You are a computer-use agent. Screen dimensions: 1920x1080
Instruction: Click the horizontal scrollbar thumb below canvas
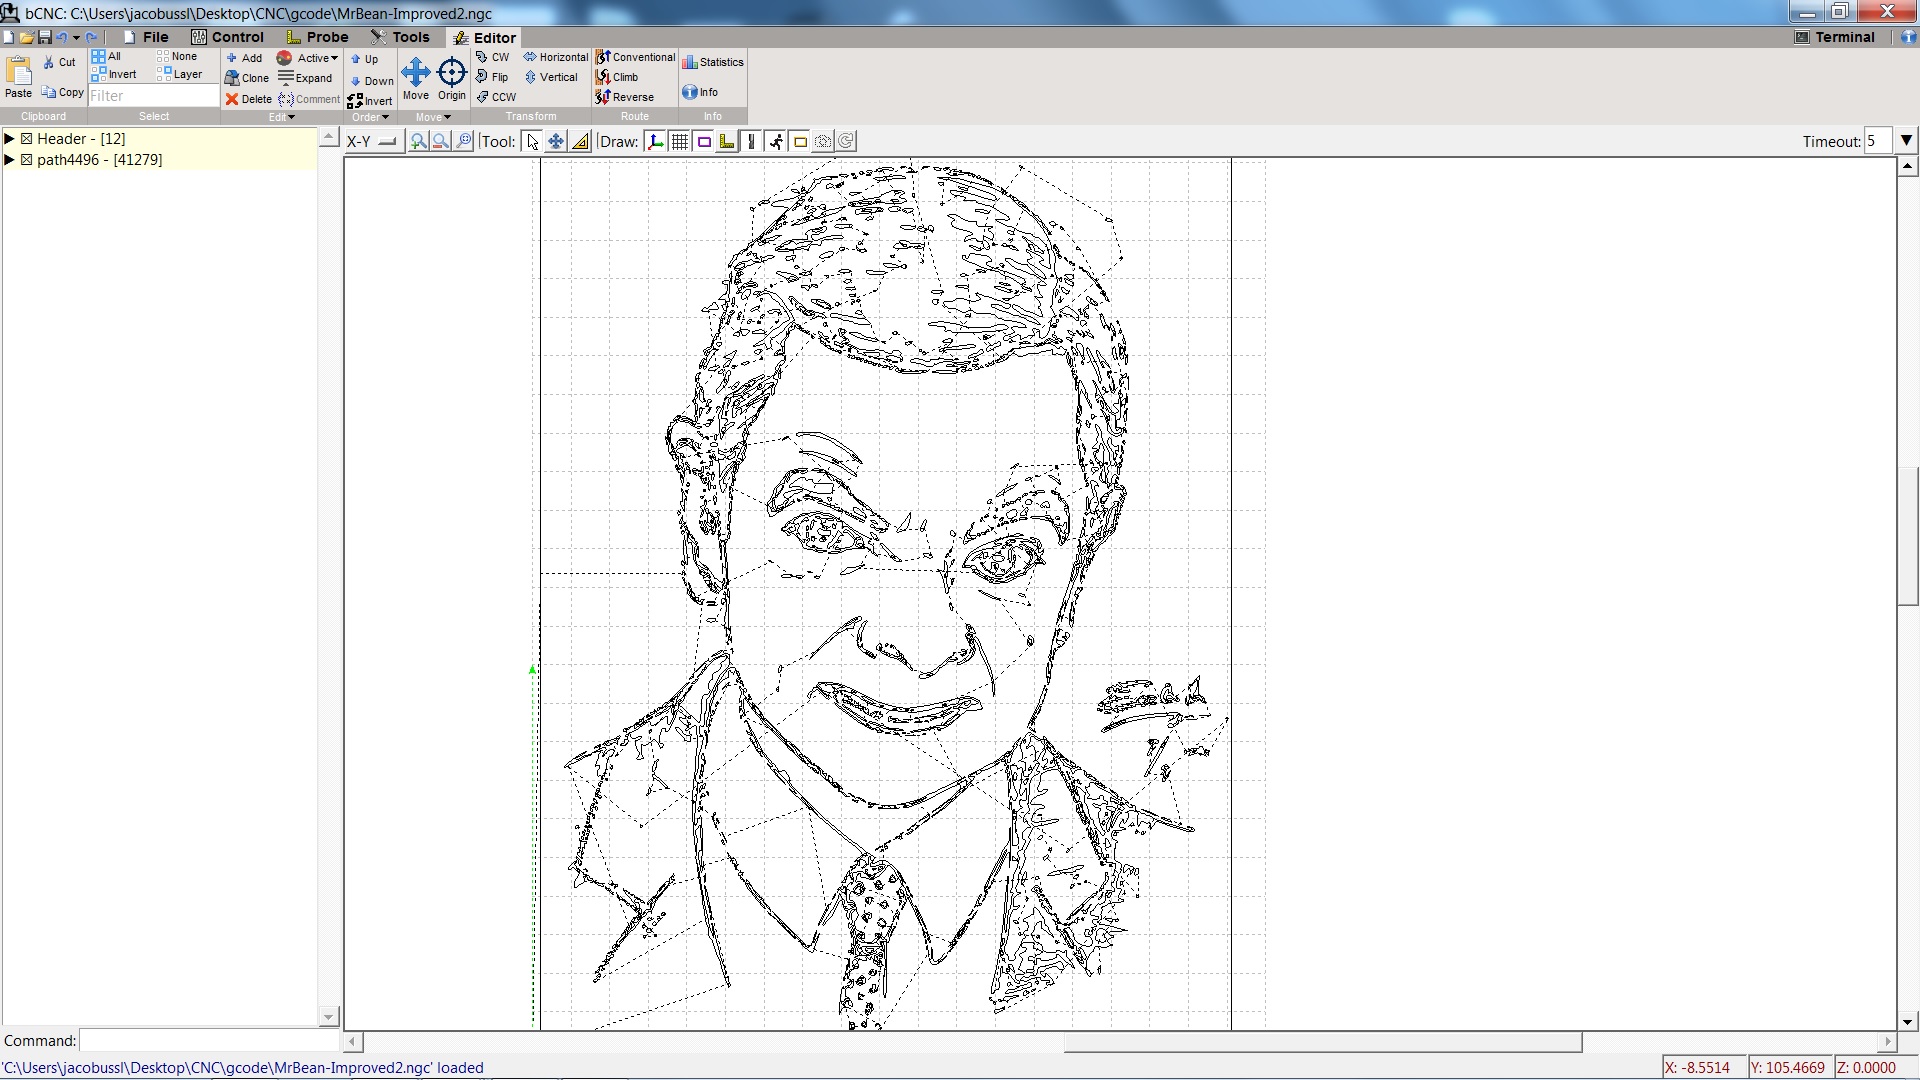point(1323,1042)
